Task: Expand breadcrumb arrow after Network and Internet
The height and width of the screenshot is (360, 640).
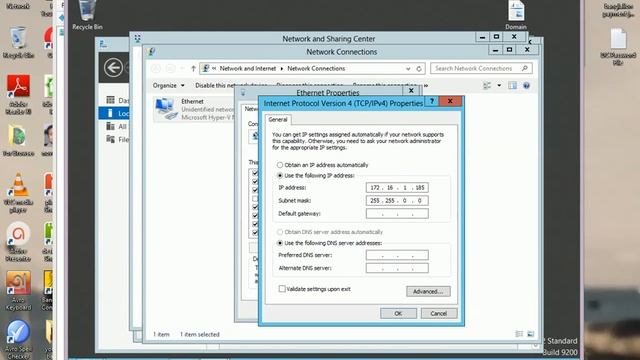Action: point(282,69)
